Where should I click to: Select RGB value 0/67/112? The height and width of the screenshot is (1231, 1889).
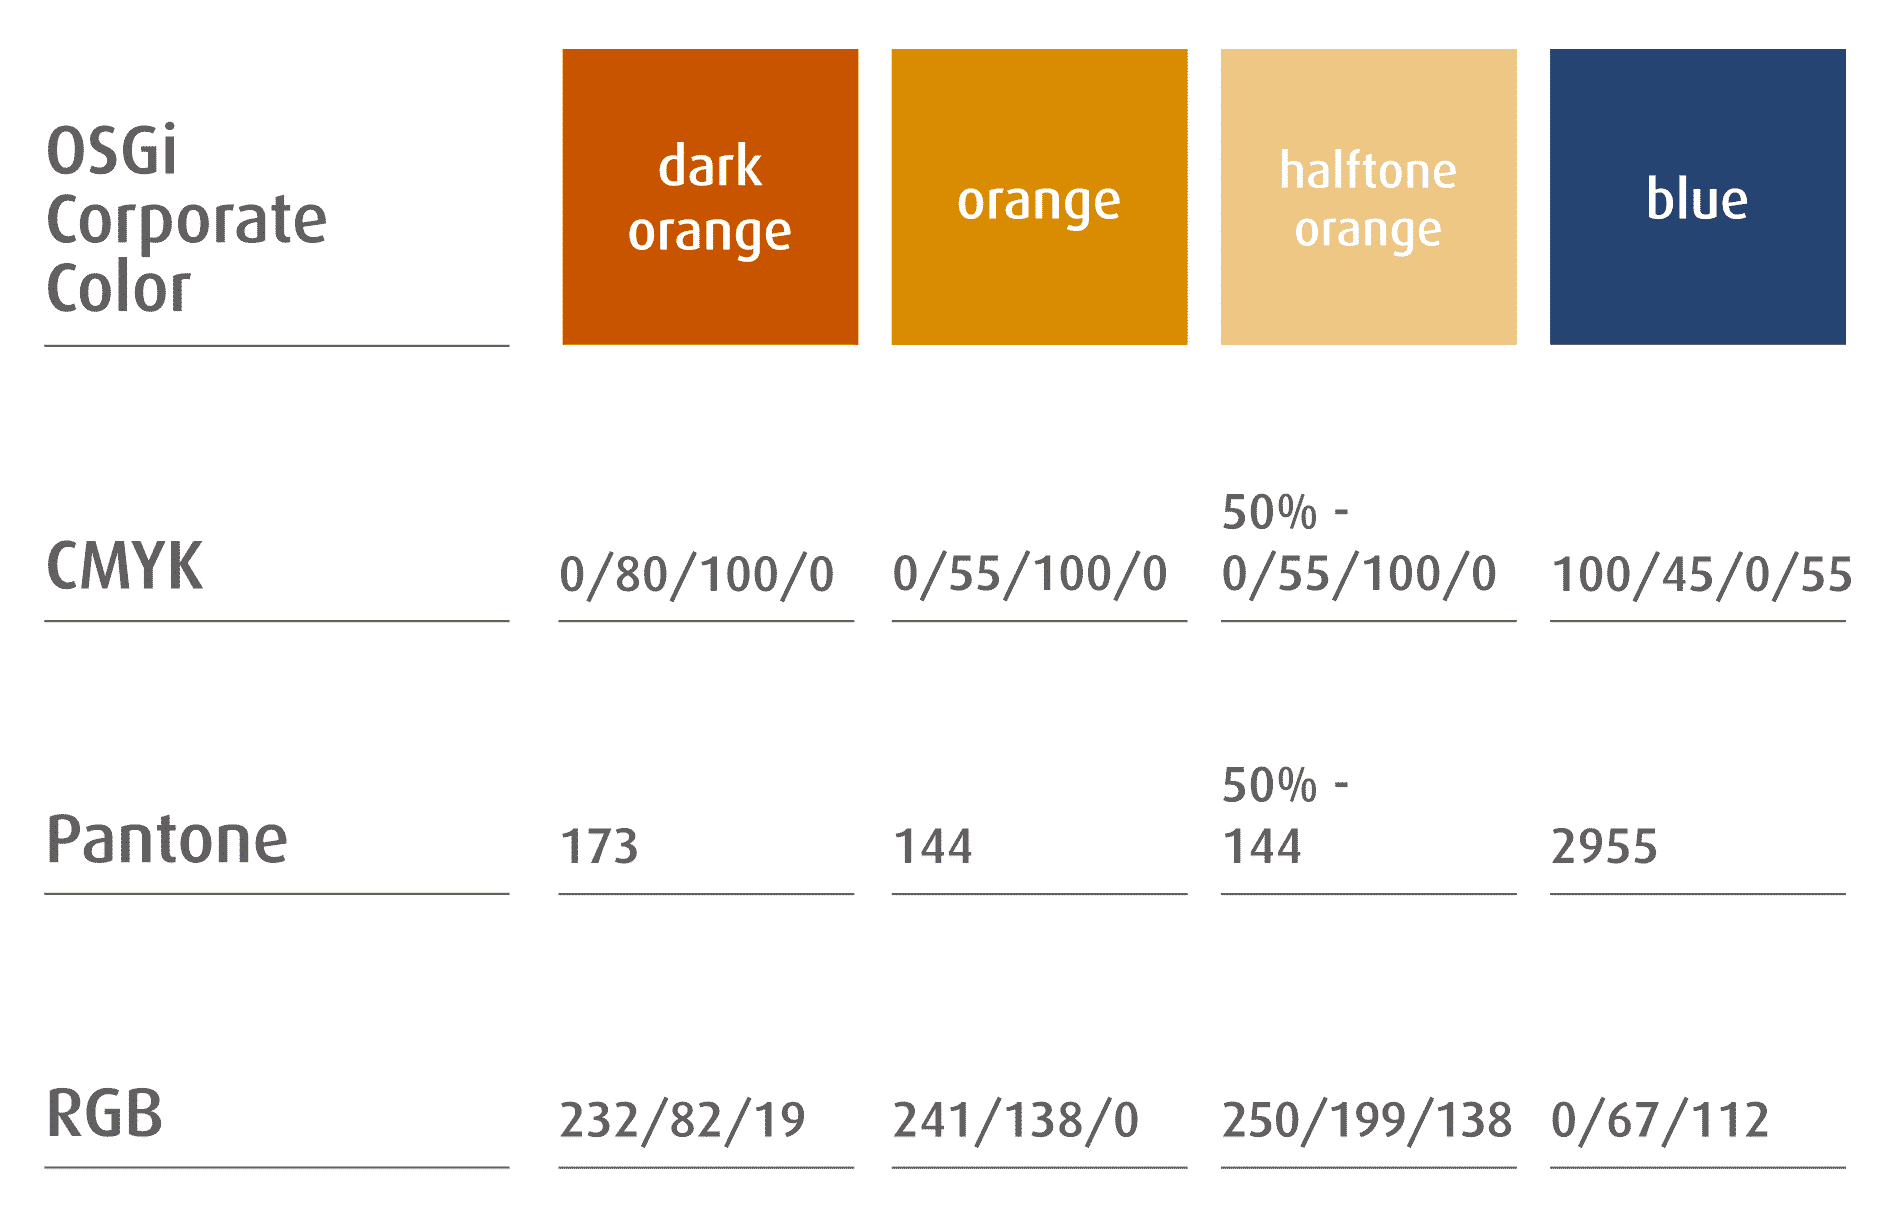pyautogui.click(x=1660, y=1120)
